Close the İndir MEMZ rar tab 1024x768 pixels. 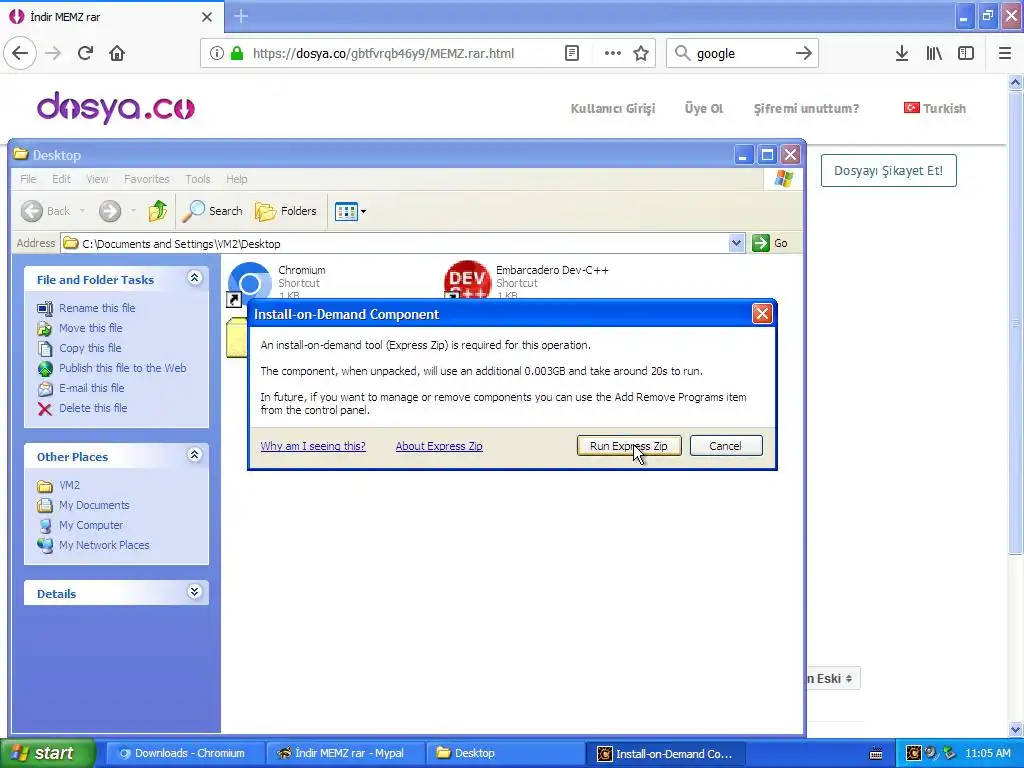click(206, 17)
